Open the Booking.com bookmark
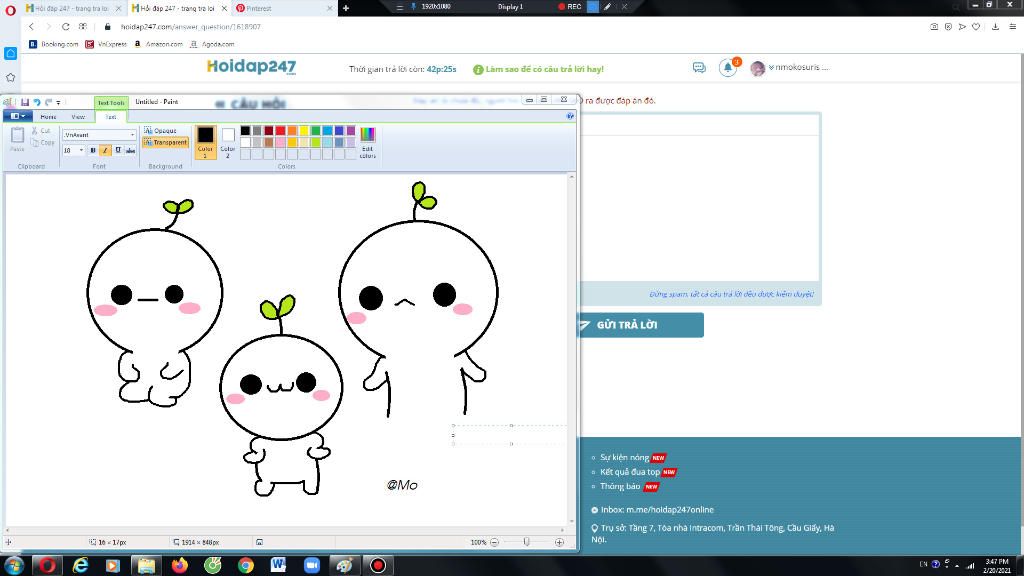 [54, 44]
